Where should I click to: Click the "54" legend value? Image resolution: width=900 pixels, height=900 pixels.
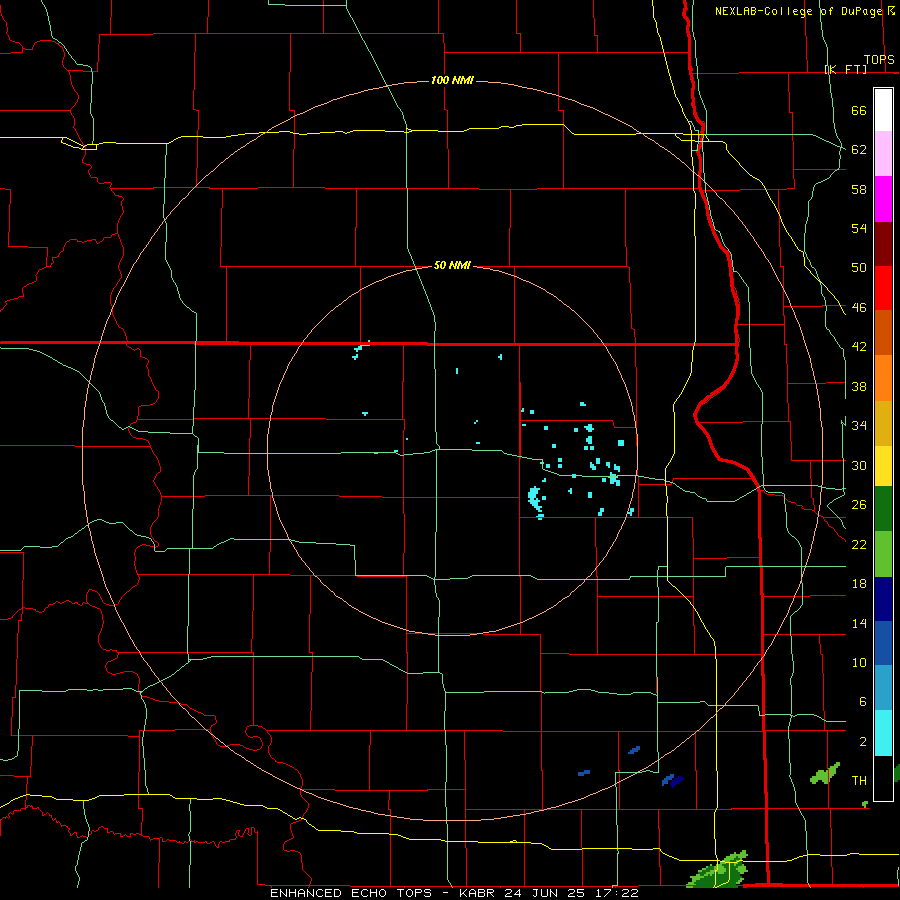859,228
